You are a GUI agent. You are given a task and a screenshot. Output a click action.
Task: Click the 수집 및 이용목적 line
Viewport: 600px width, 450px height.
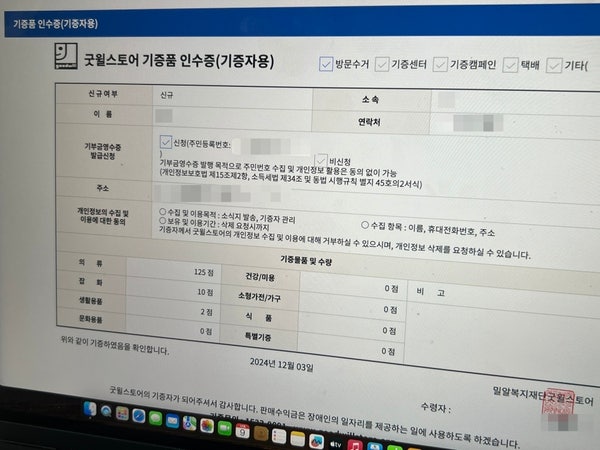(x=227, y=215)
